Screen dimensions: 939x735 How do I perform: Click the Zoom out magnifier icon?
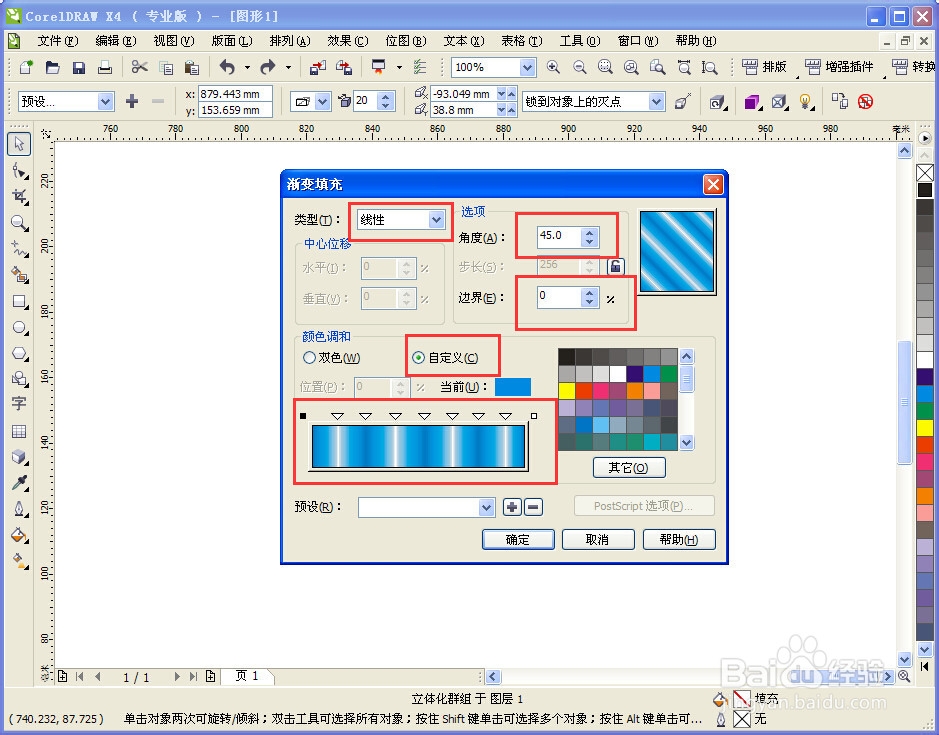coord(579,67)
